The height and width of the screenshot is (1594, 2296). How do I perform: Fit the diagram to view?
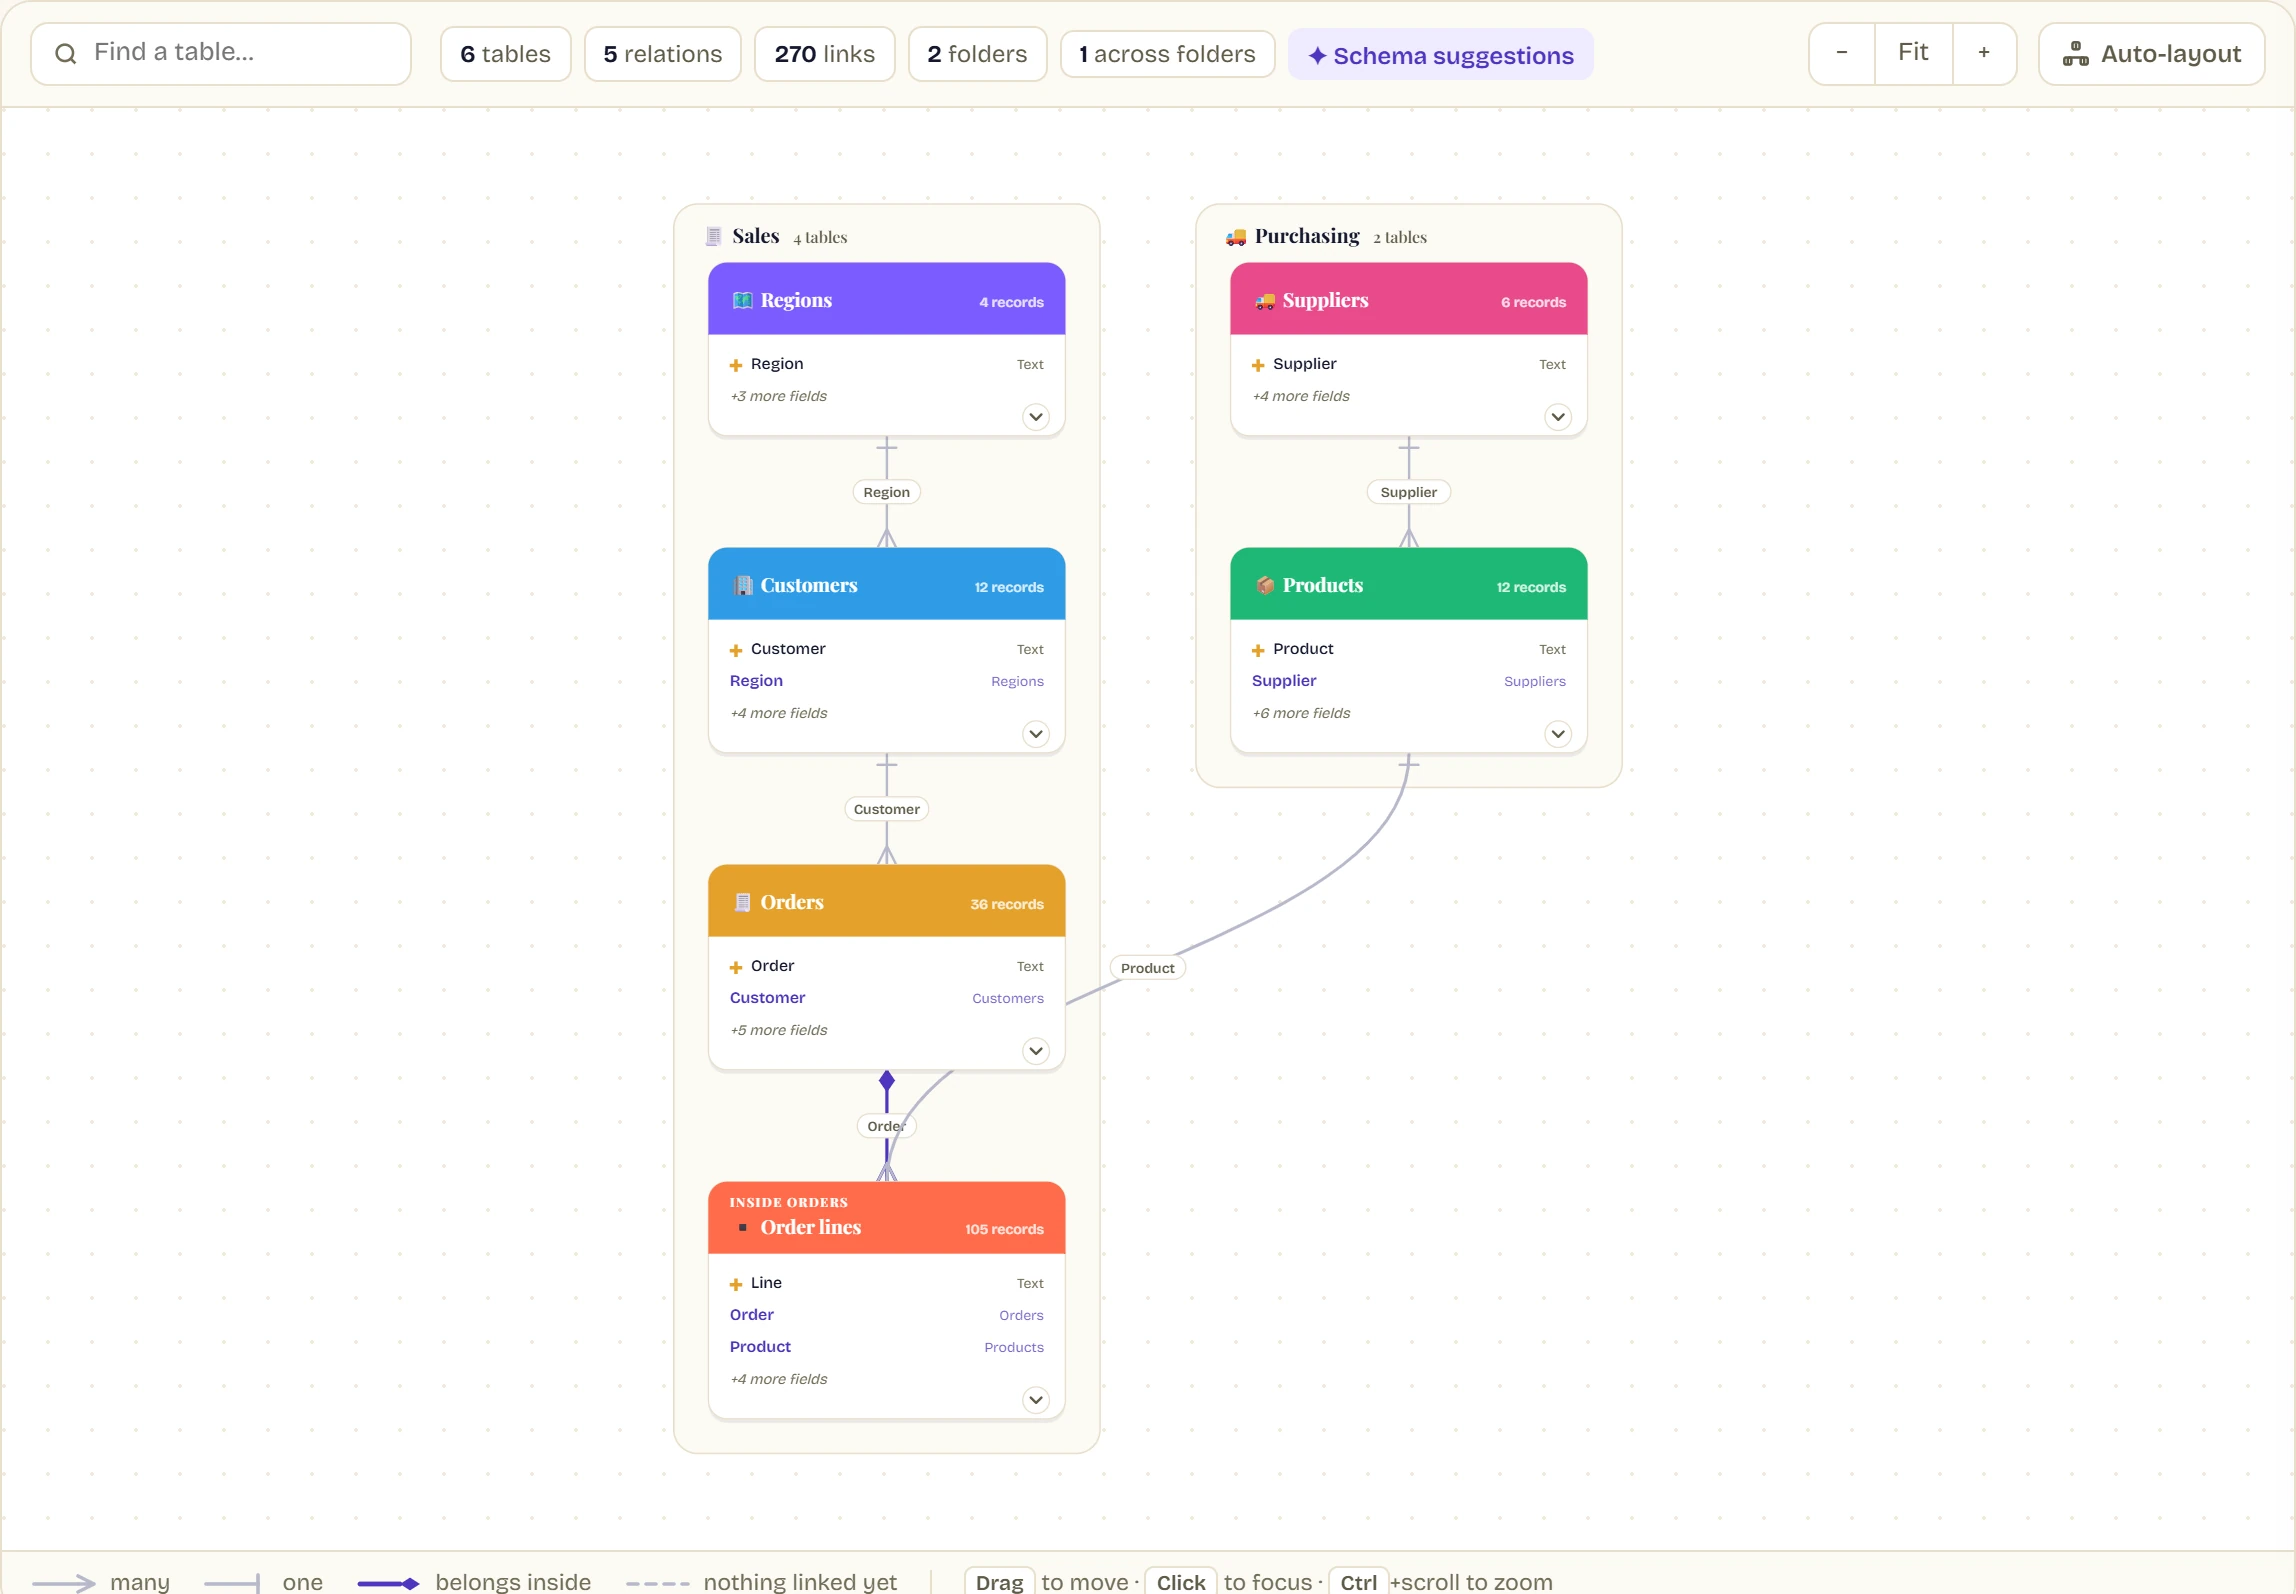(x=1913, y=53)
